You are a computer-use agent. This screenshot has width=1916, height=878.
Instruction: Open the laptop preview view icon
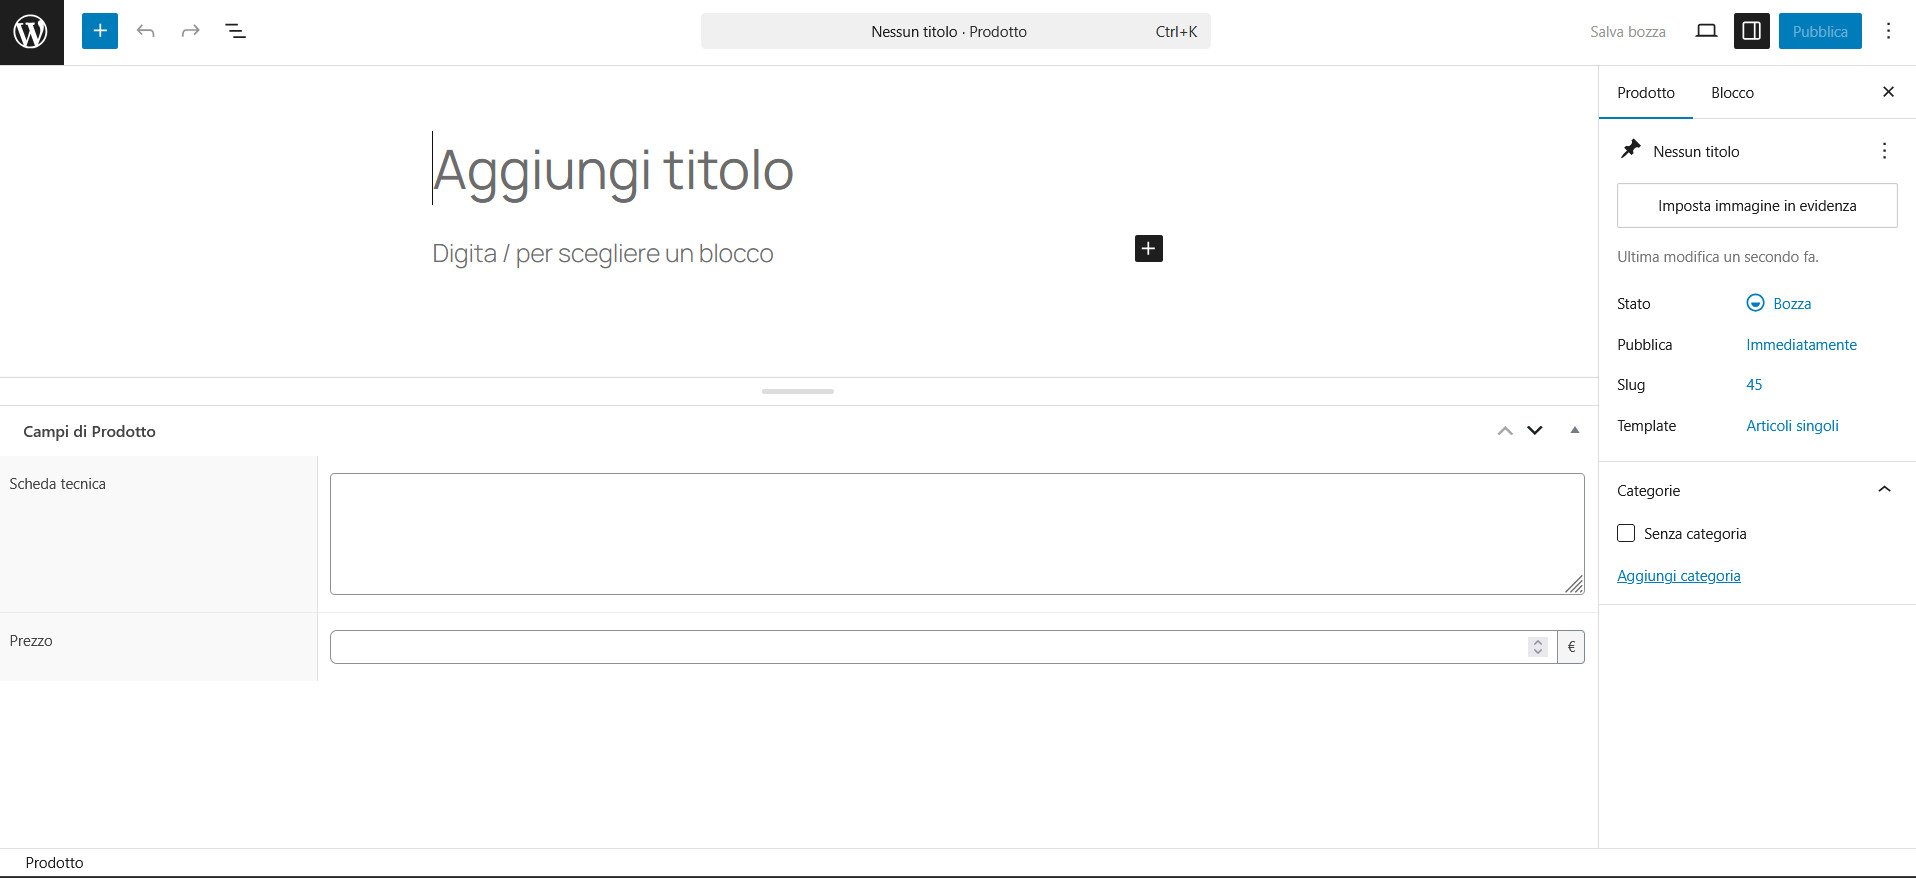pos(1707,31)
